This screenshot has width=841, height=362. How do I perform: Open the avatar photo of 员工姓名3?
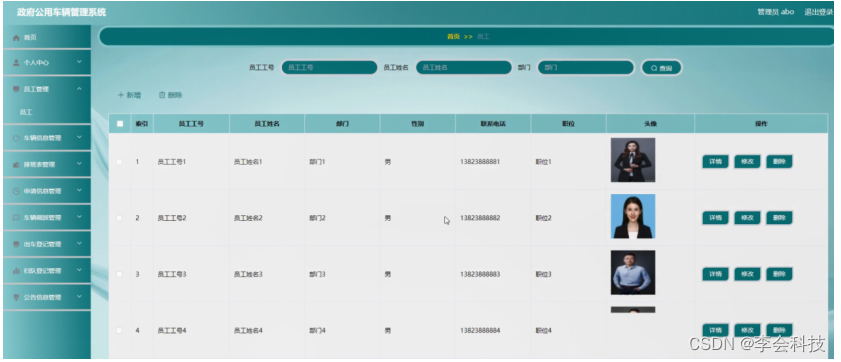(633, 272)
